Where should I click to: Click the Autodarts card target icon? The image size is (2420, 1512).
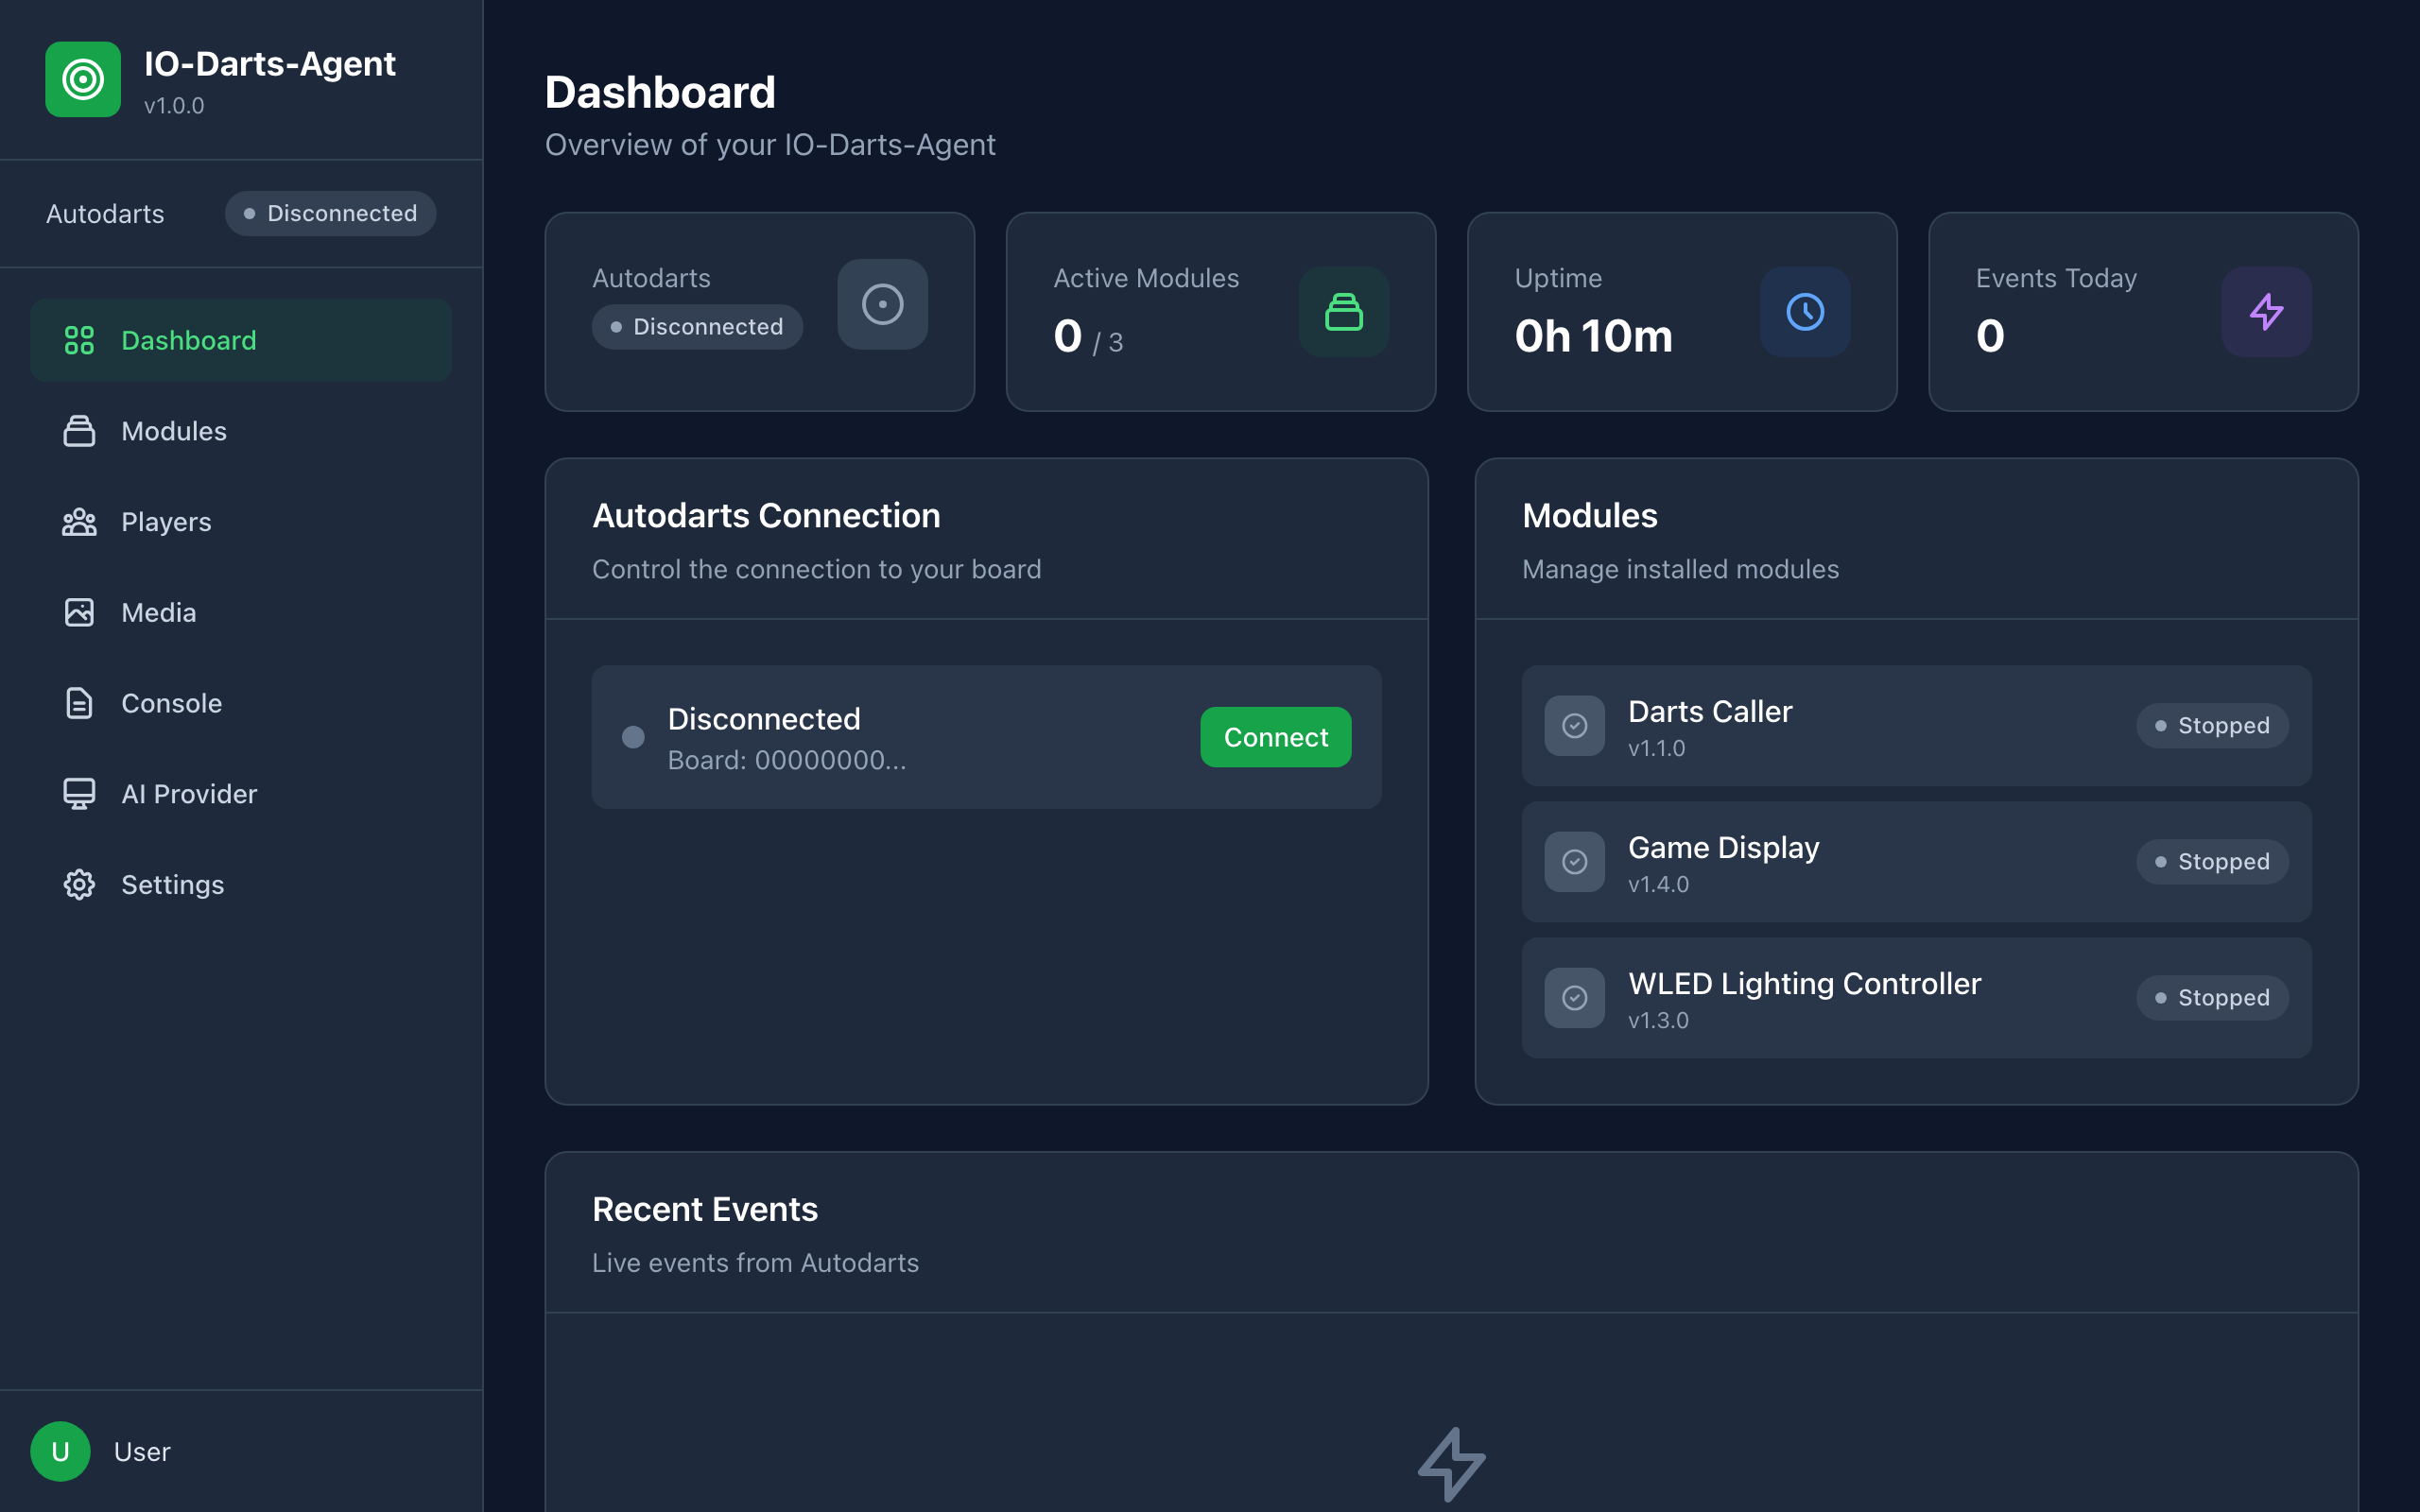click(883, 304)
